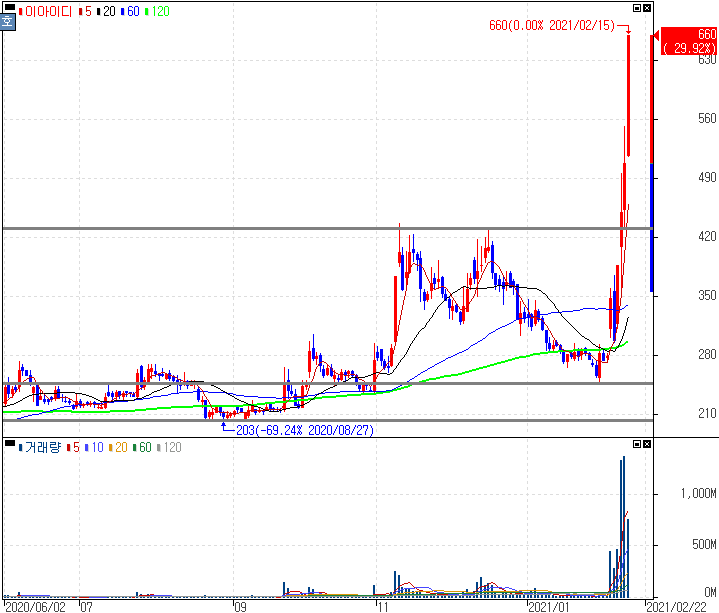Click the 660 high price annotation

[x=552, y=25]
